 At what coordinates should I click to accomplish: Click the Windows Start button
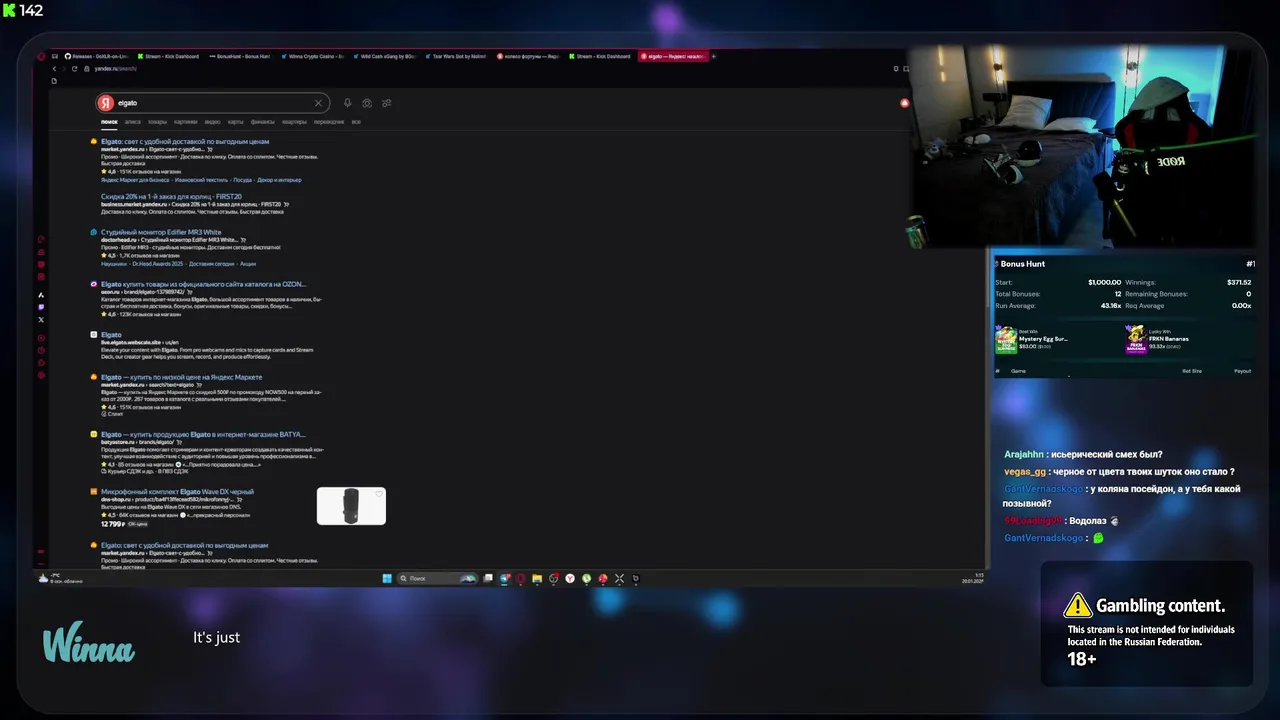(x=386, y=578)
